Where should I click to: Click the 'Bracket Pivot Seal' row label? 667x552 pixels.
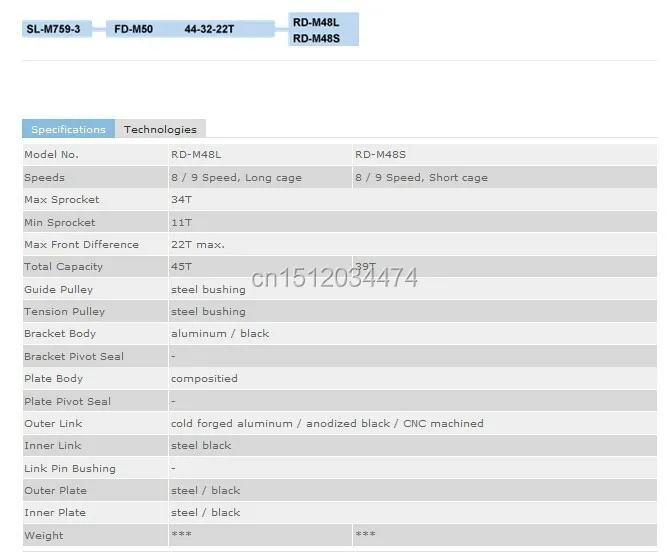(x=74, y=356)
